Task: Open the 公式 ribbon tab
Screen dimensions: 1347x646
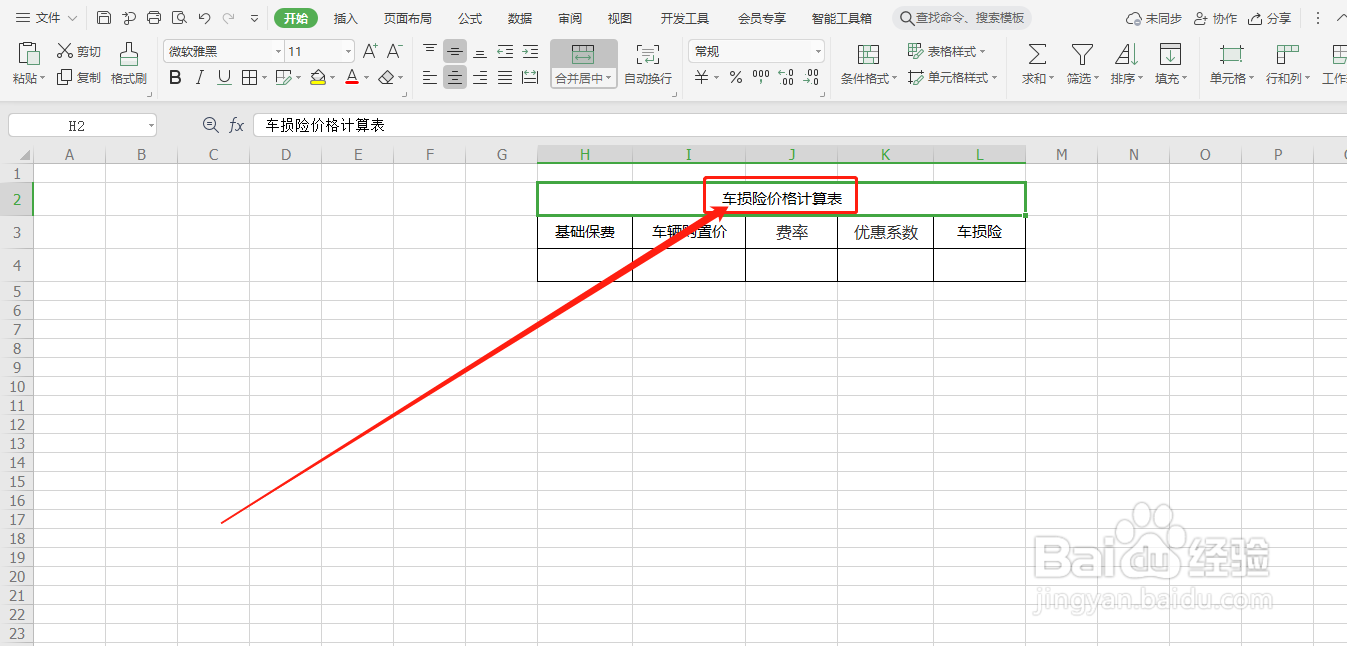Action: [x=469, y=17]
